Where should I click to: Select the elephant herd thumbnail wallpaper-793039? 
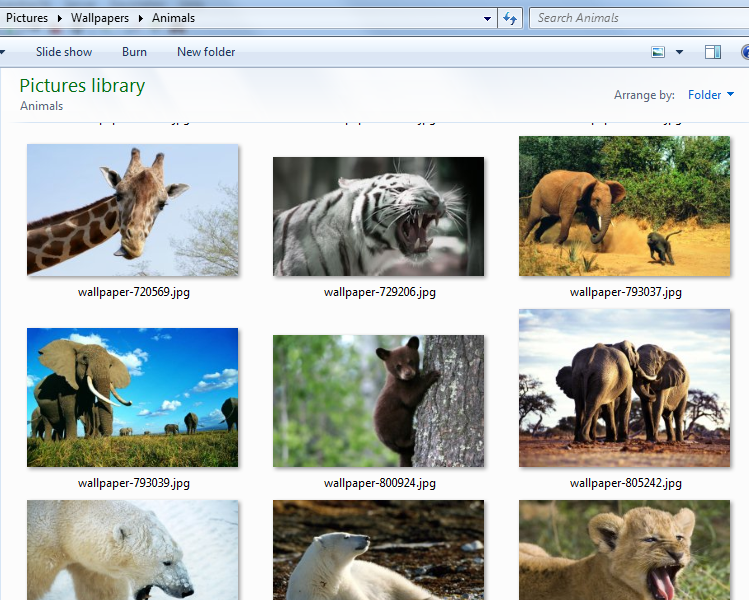tap(132, 397)
